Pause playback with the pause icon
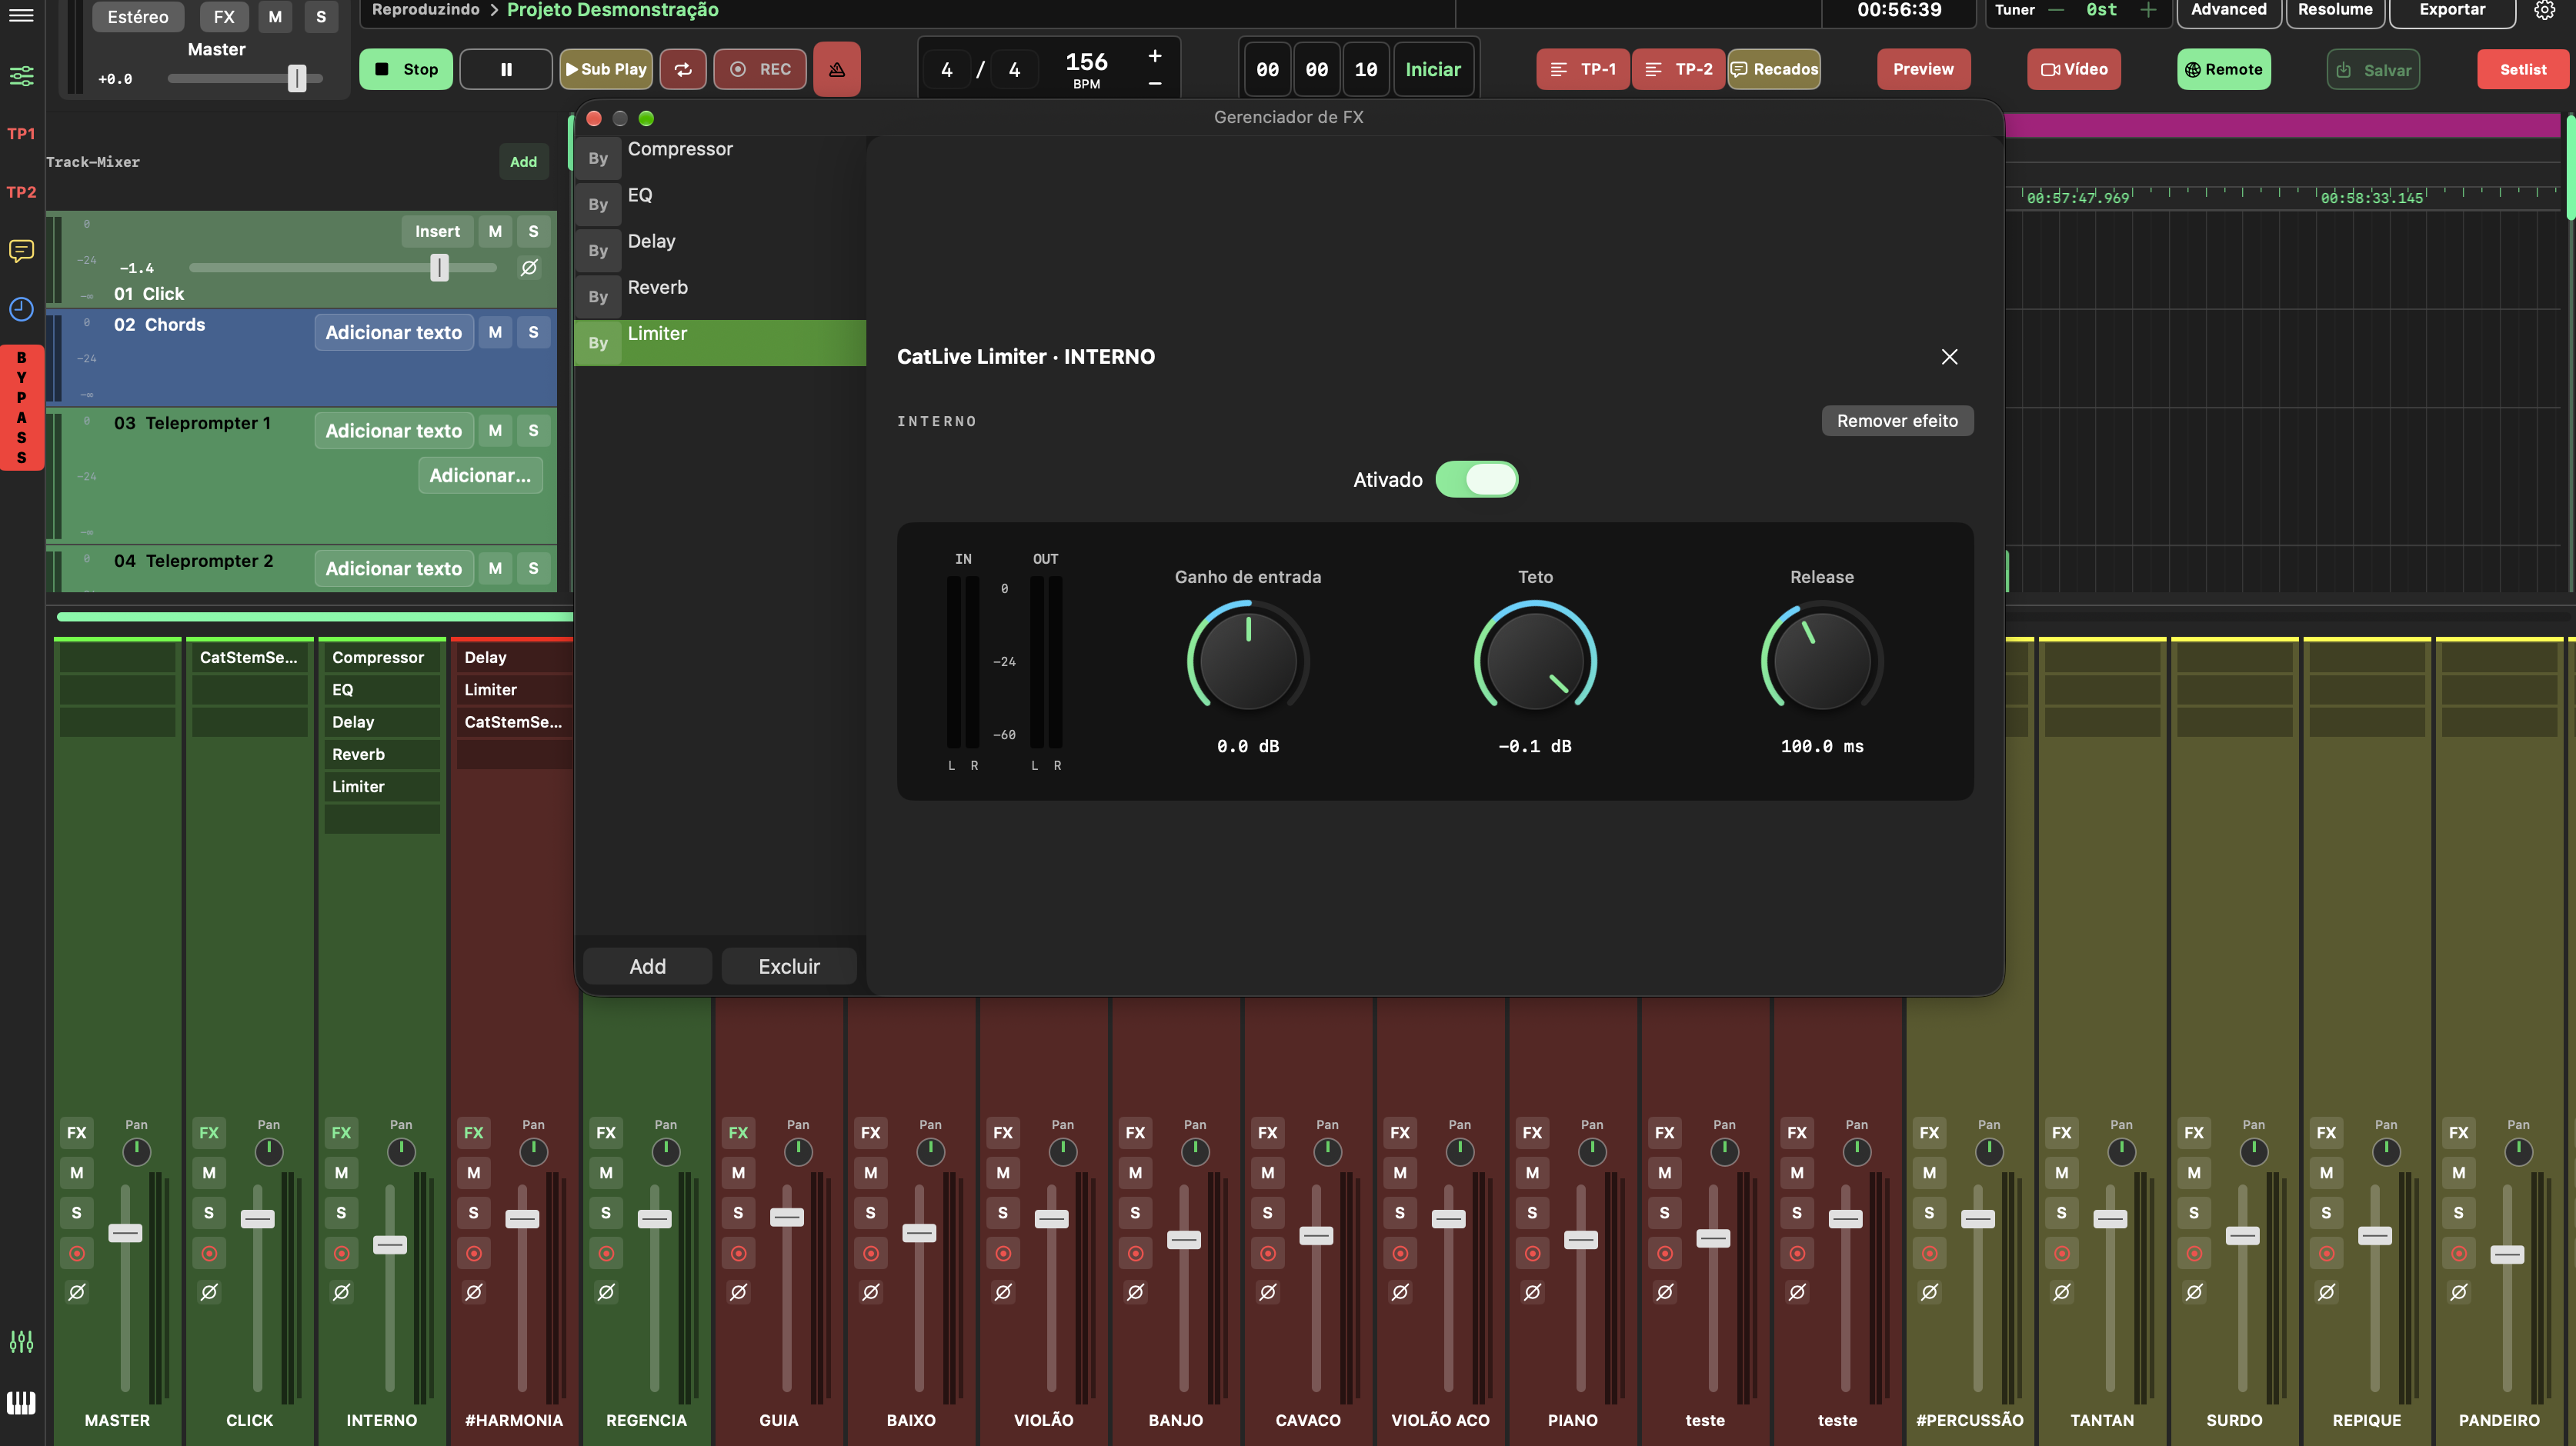 (506, 69)
